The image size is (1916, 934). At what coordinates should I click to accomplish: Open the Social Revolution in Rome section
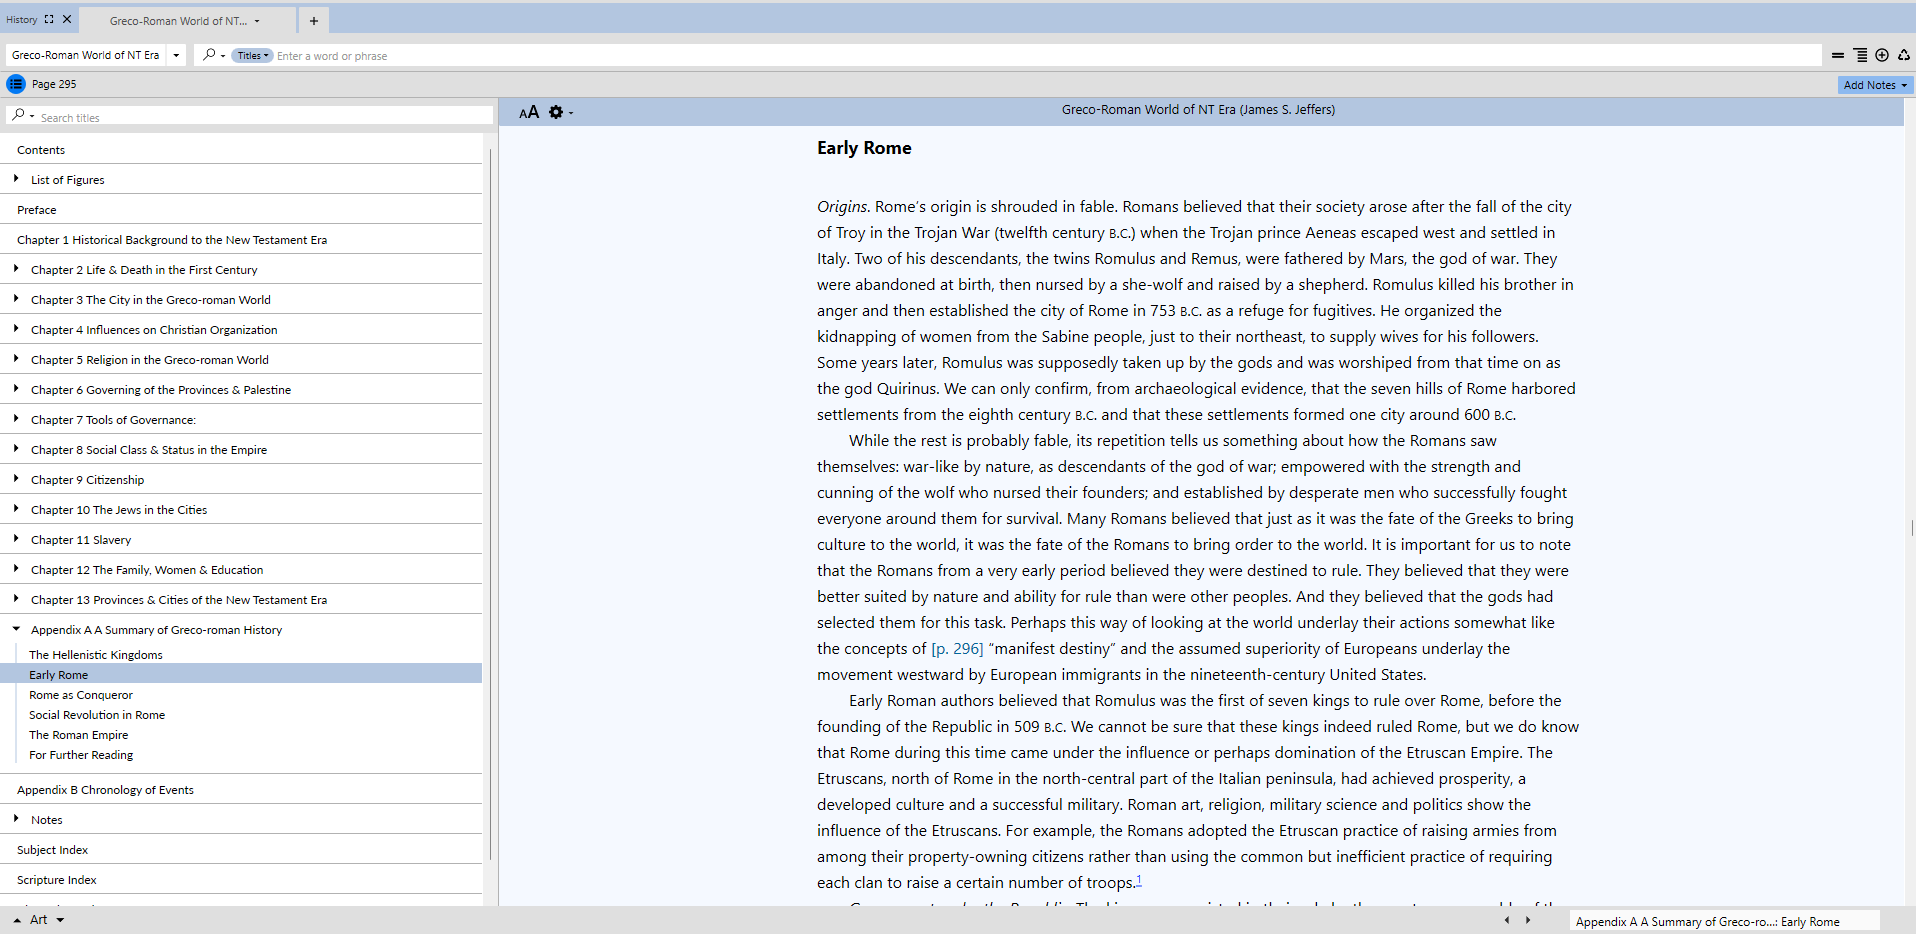(97, 715)
